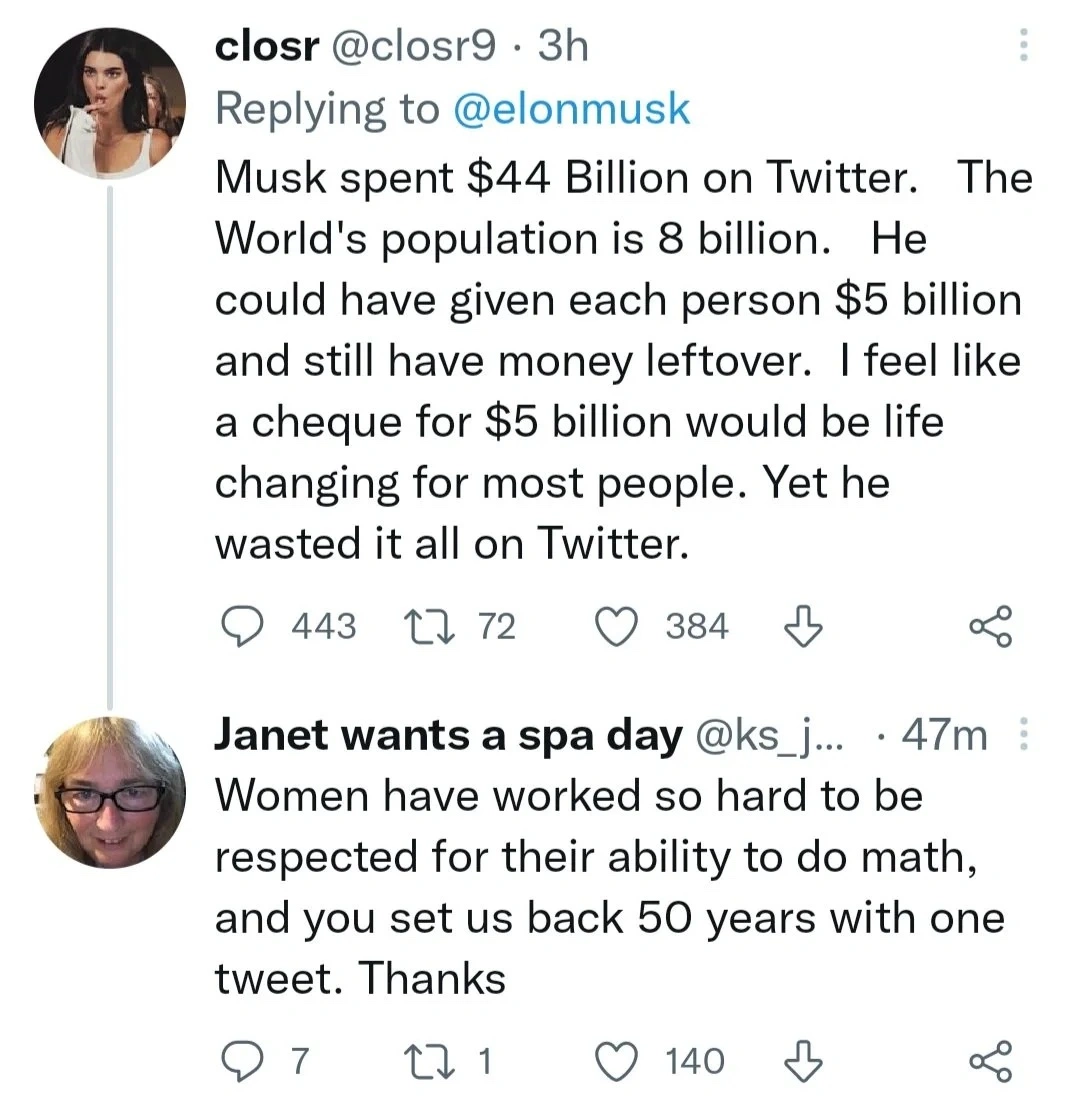
Task: Click the closr display name
Action: [263, 47]
